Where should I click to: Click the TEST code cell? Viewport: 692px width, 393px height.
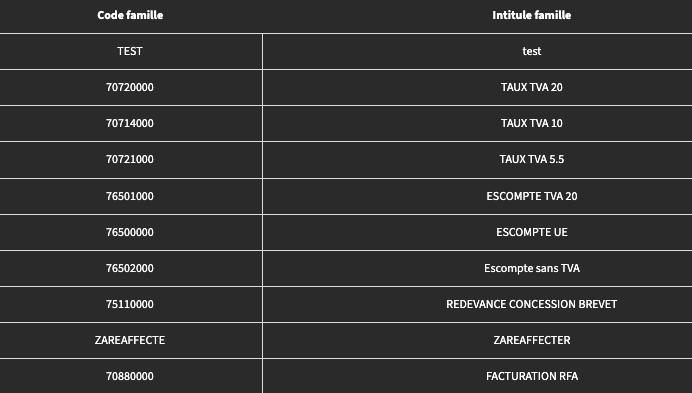[x=130, y=51]
